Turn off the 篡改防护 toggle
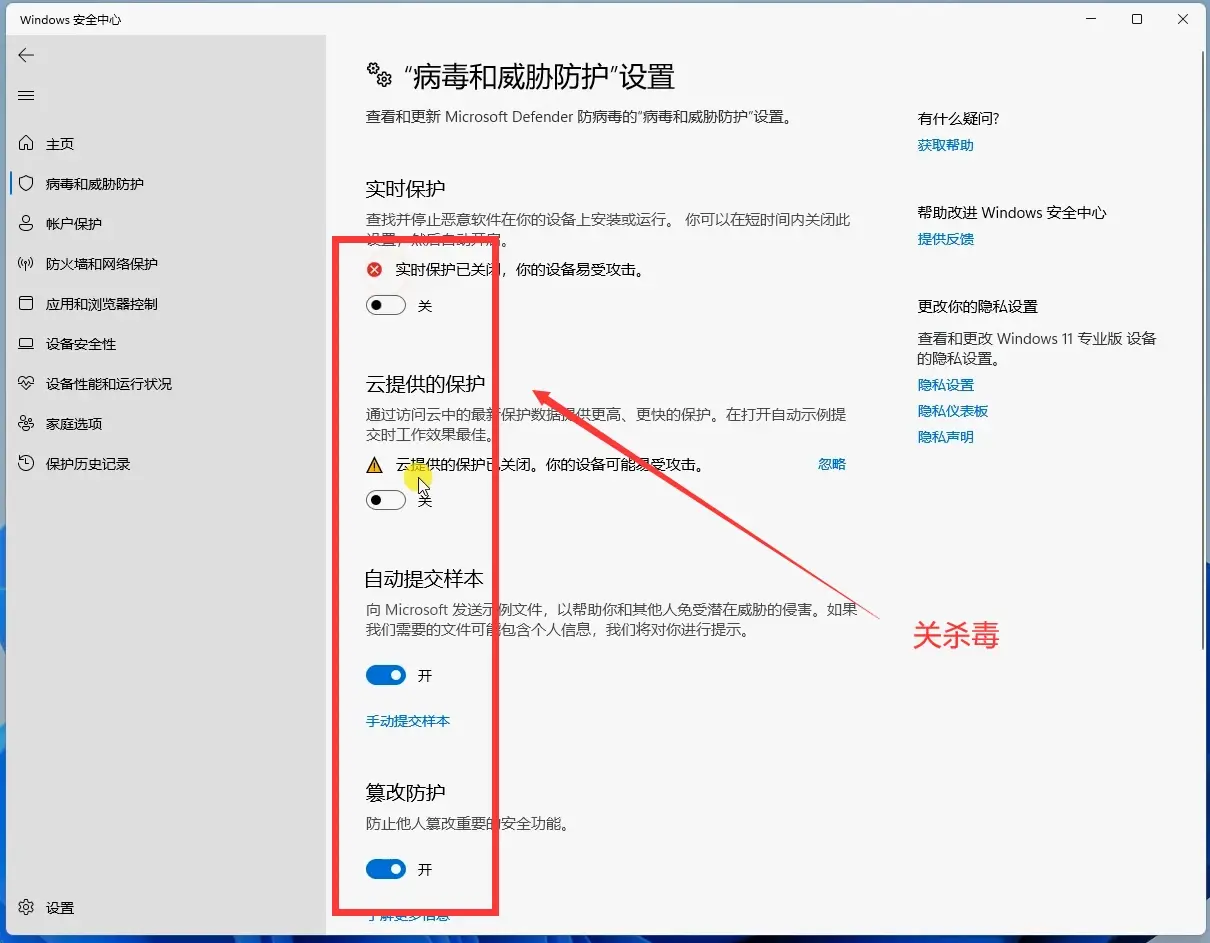 [x=386, y=870]
